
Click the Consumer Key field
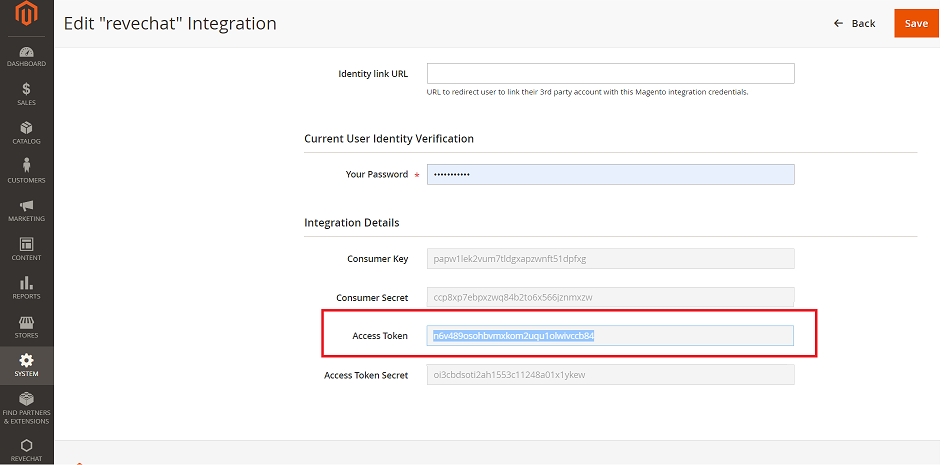coord(610,259)
